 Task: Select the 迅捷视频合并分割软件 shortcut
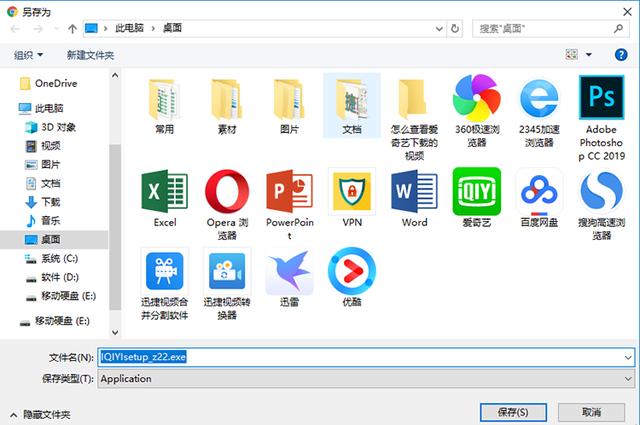click(164, 284)
